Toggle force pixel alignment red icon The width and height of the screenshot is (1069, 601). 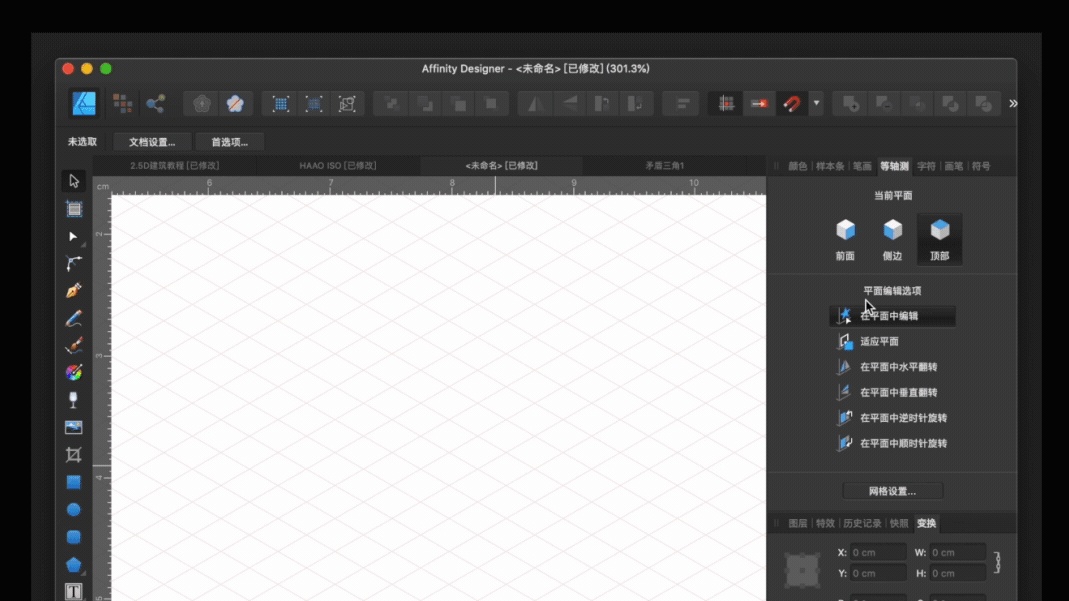pyautogui.click(x=759, y=104)
